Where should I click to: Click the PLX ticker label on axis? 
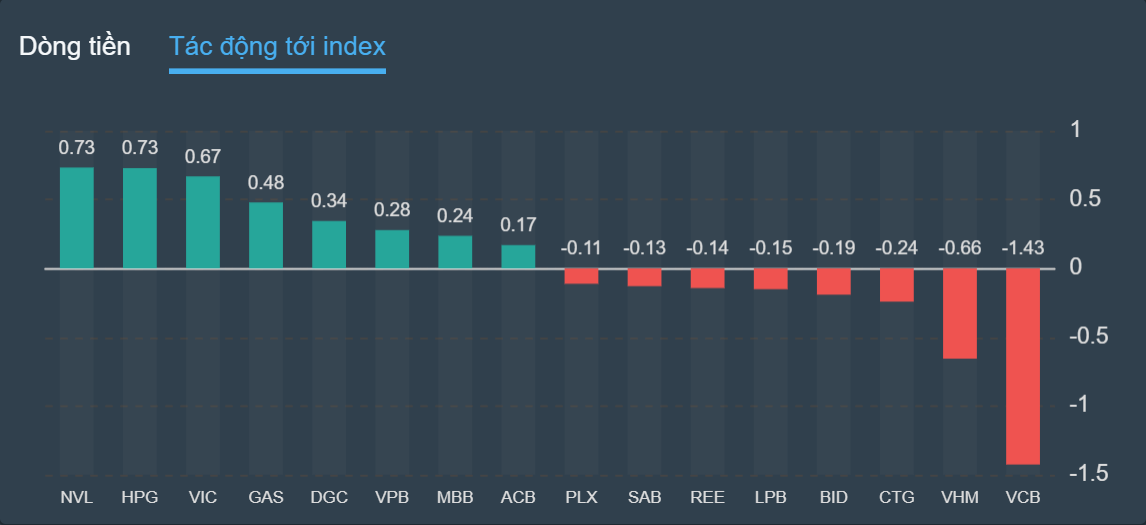tap(581, 497)
